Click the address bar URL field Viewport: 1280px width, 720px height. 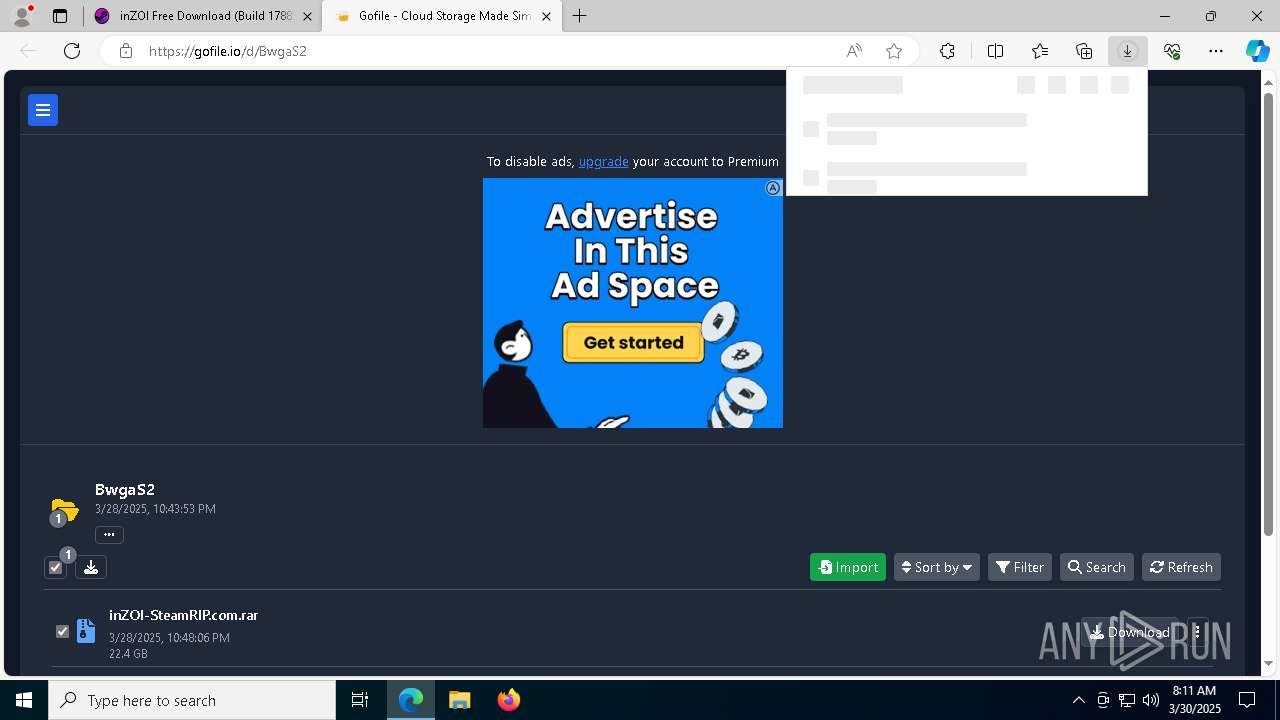click(x=490, y=51)
